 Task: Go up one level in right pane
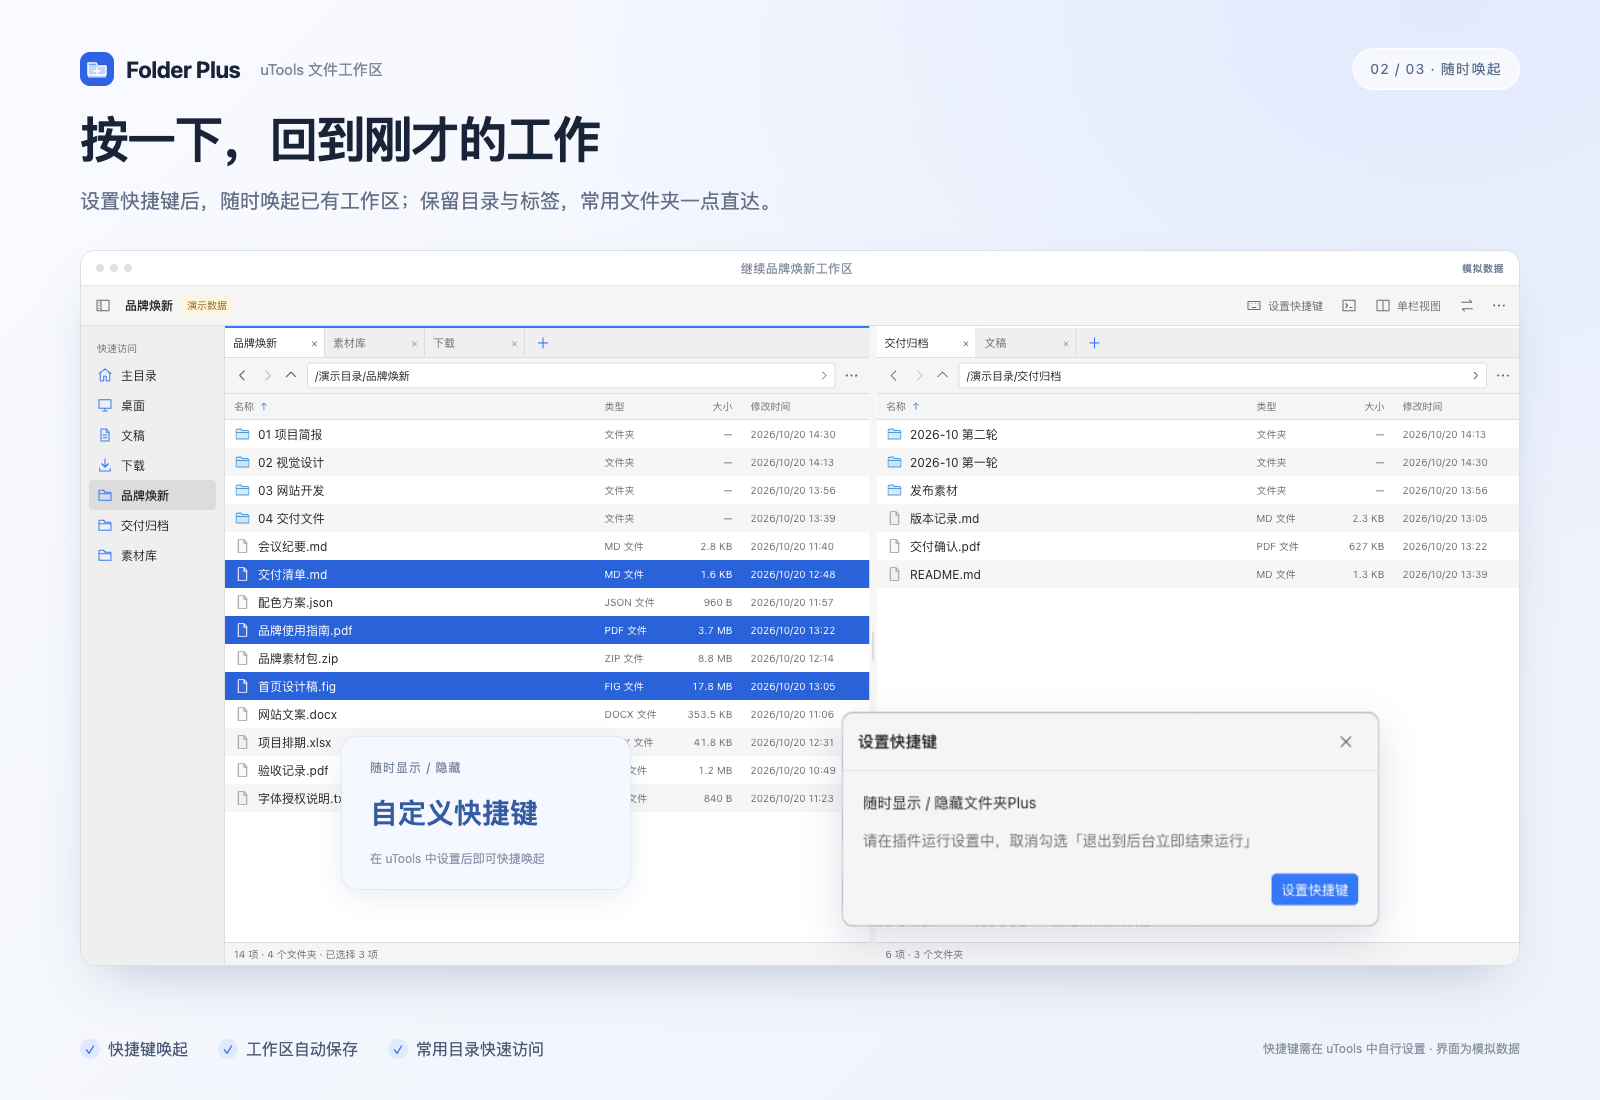[x=942, y=376]
